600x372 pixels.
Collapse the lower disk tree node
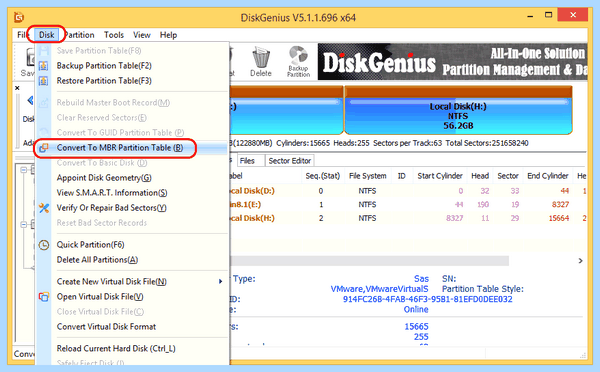(x=24, y=225)
